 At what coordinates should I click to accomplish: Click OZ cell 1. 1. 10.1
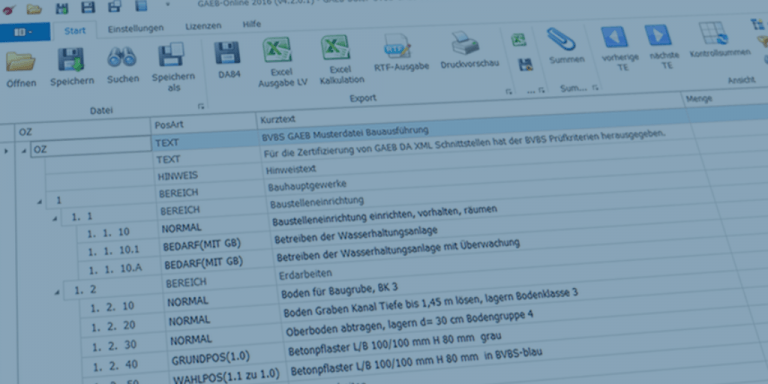114,251
